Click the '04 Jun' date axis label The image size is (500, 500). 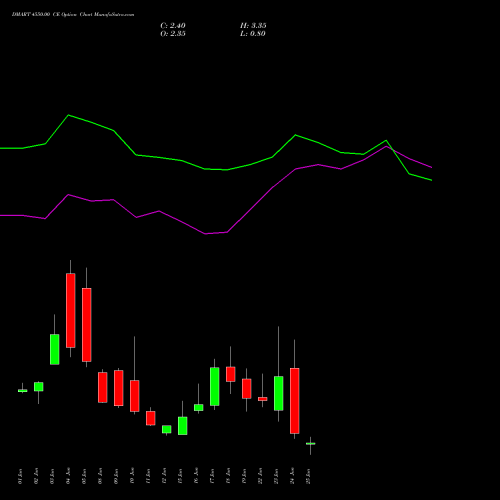(x=68, y=476)
